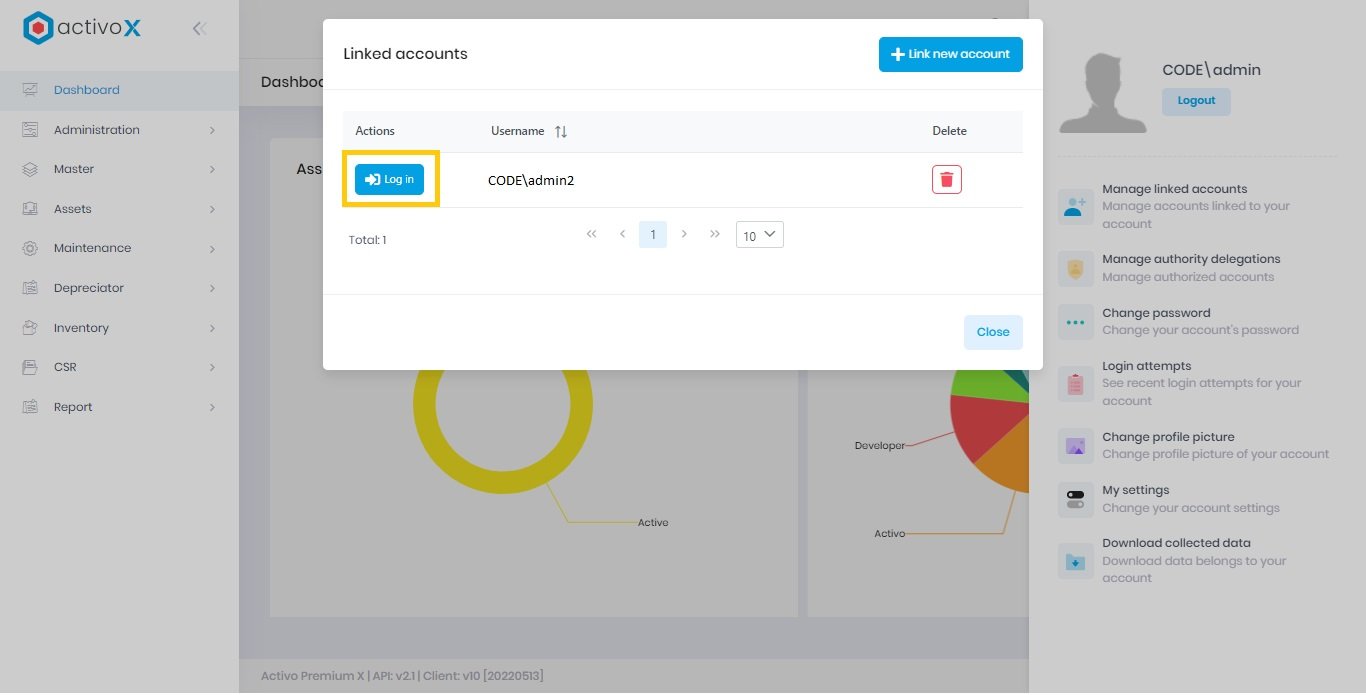The height and width of the screenshot is (695, 1366).
Task: Select Dashboard in the sidebar
Action: [86, 89]
